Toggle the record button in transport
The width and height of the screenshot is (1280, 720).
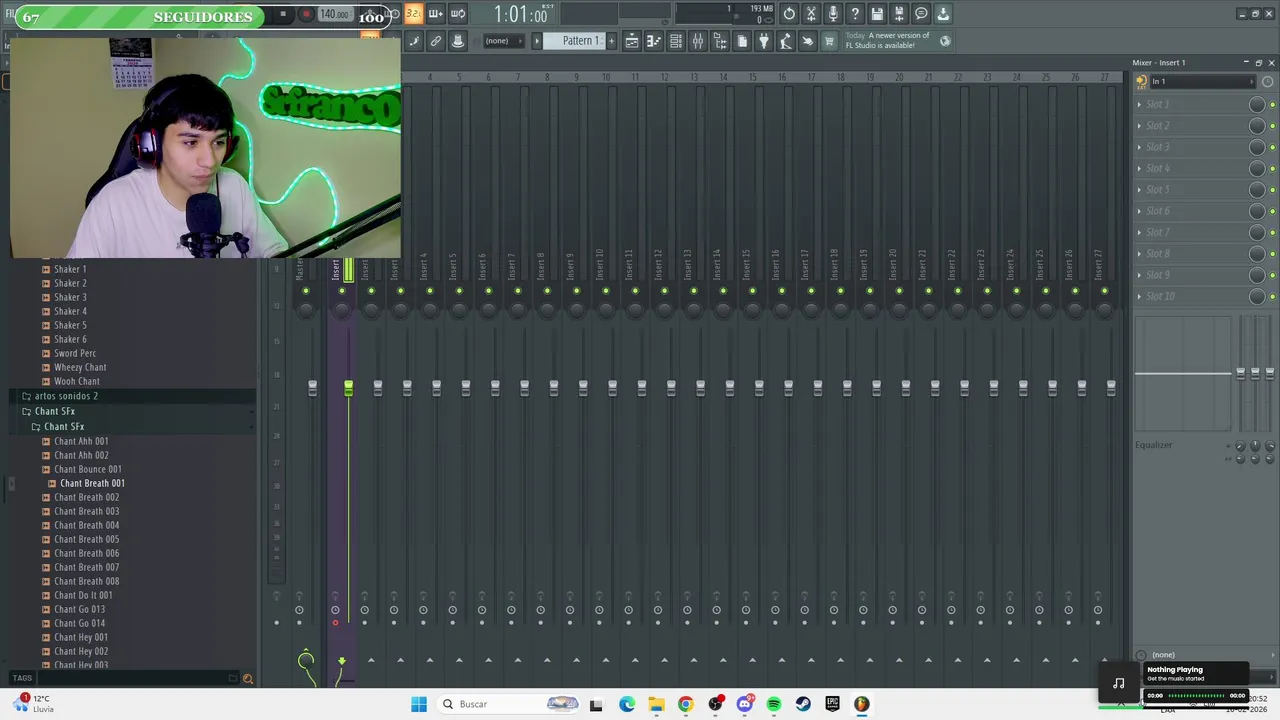[306, 14]
